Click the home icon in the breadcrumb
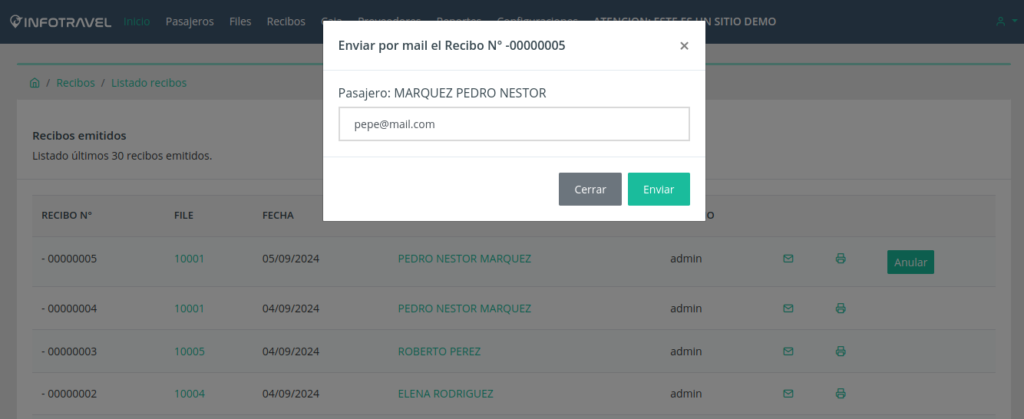Image resolution: width=1024 pixels, height=419 pixels. pyautogui.click(x=35, y=83)
